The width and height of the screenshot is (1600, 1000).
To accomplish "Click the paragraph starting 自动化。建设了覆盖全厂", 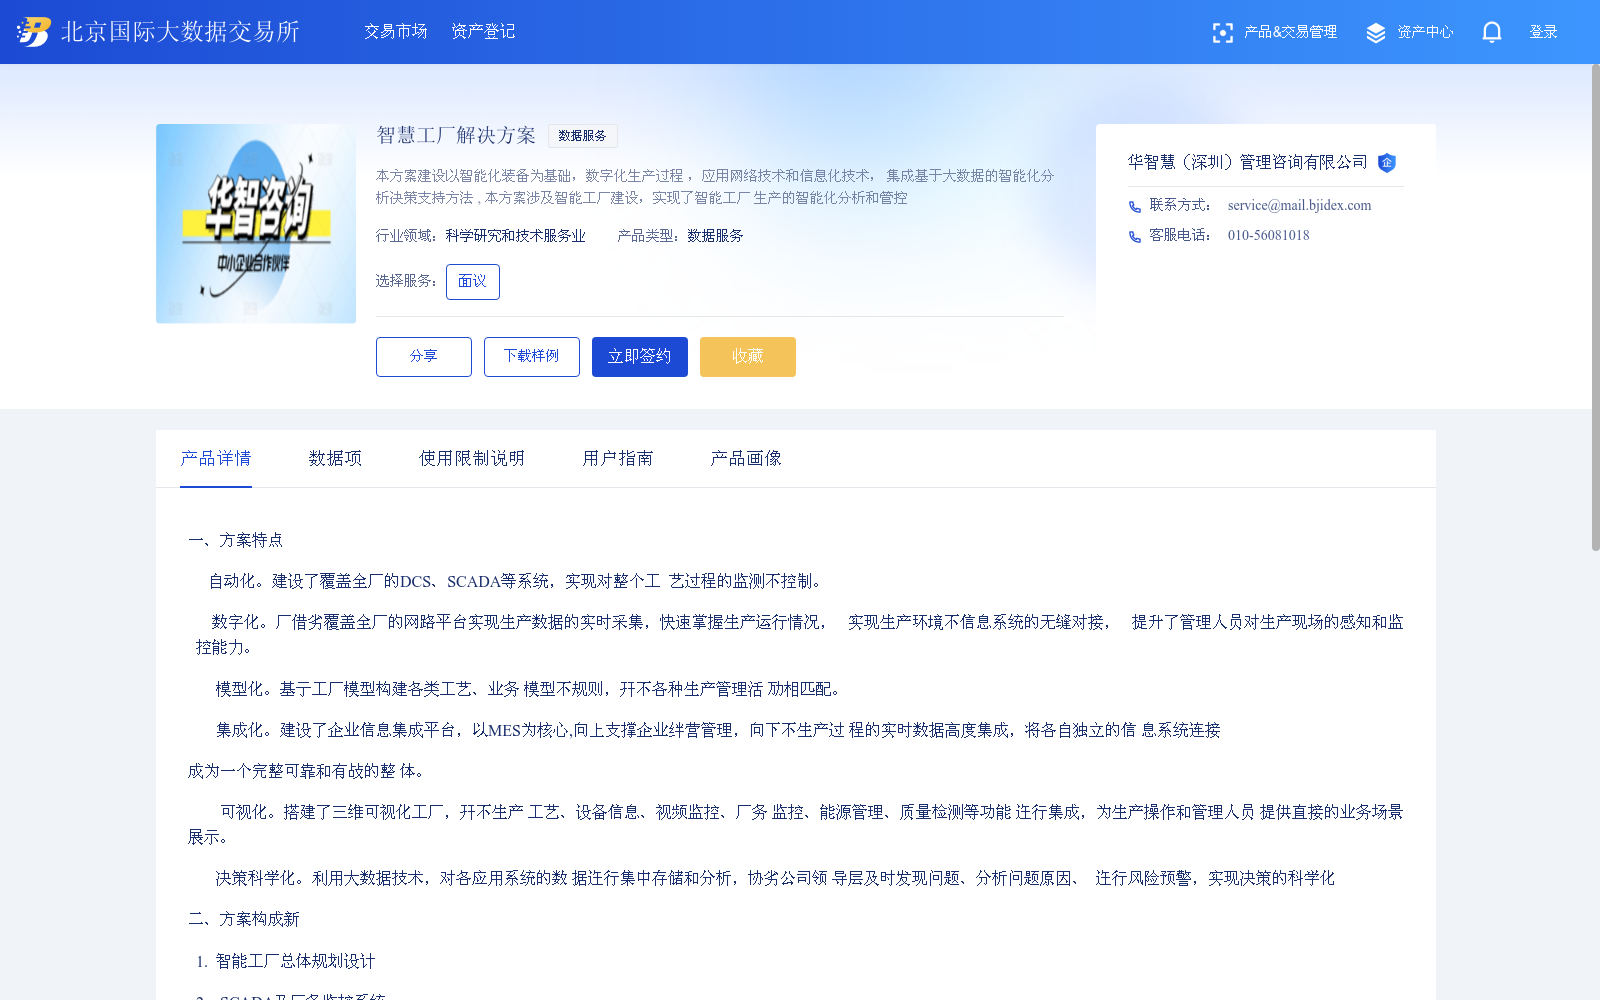I will point(516,581).
